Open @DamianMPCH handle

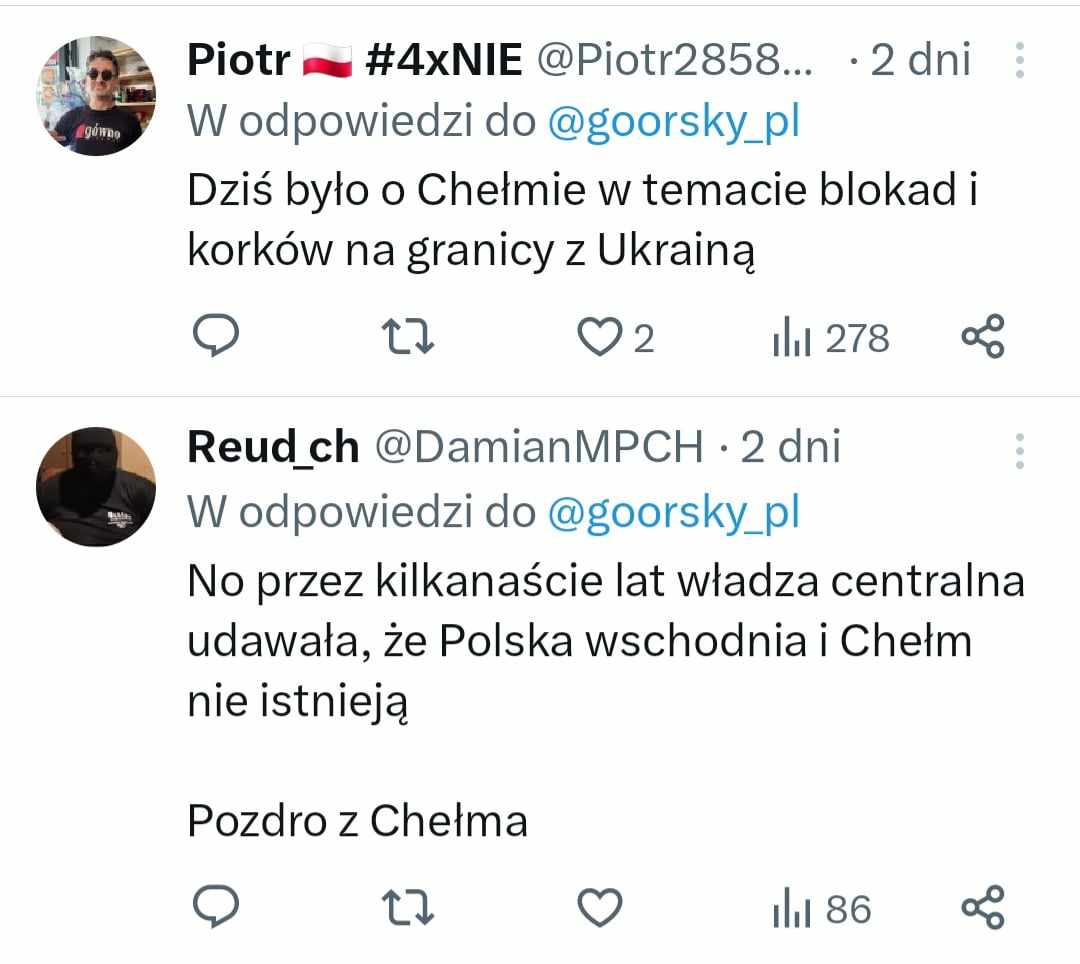click(539, 448)
